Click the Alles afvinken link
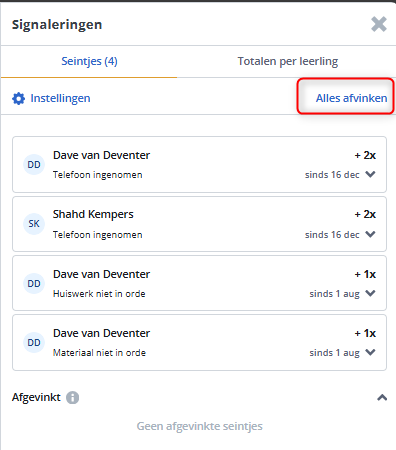The image size is (396, 450). coord(351,98)
